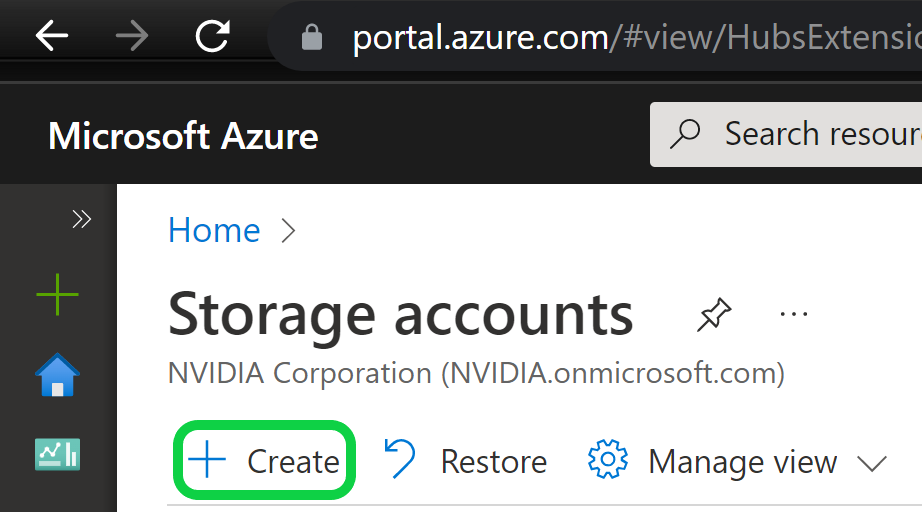Click the padlock site info icon
This screenshot has height=512, width=922.
click(312, 38)
